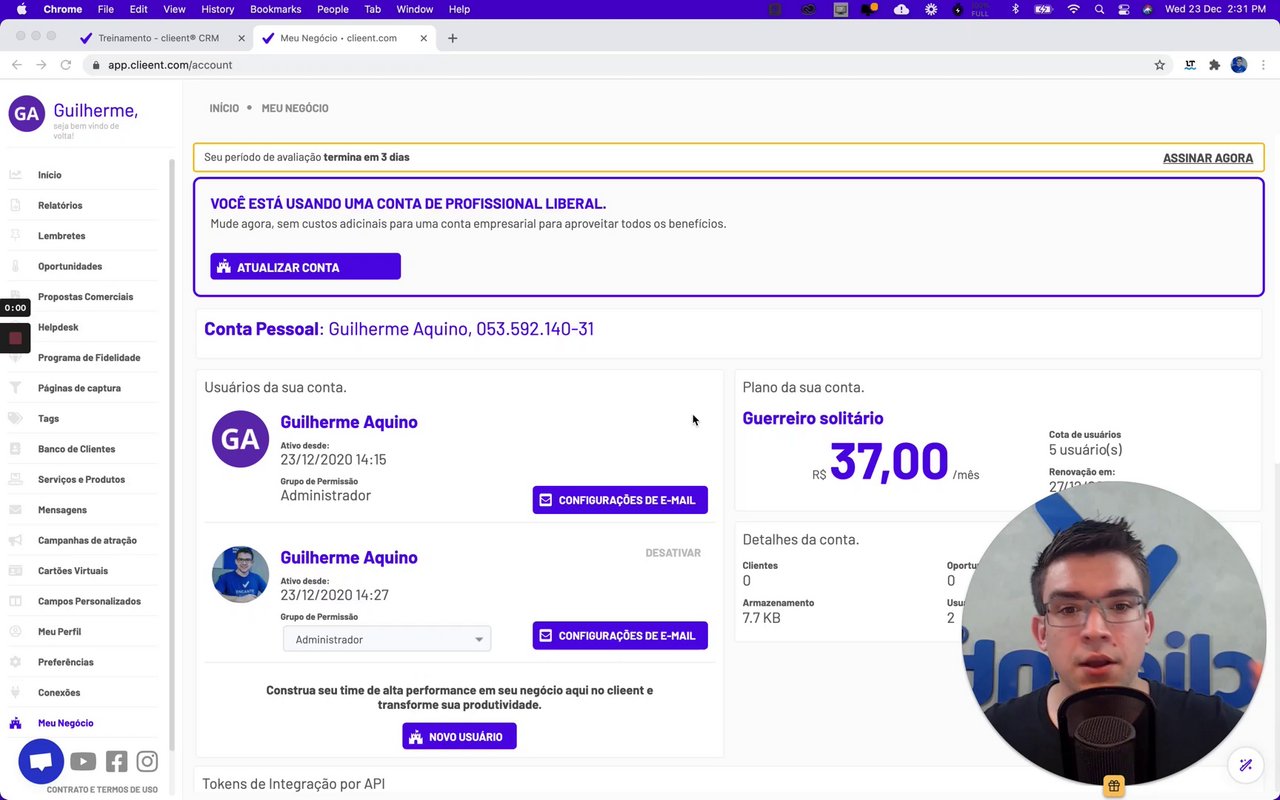This screenshot has height=800, width=1280.
Task: Open the History menu in menu bar
Action: click(x=217, y=9)
